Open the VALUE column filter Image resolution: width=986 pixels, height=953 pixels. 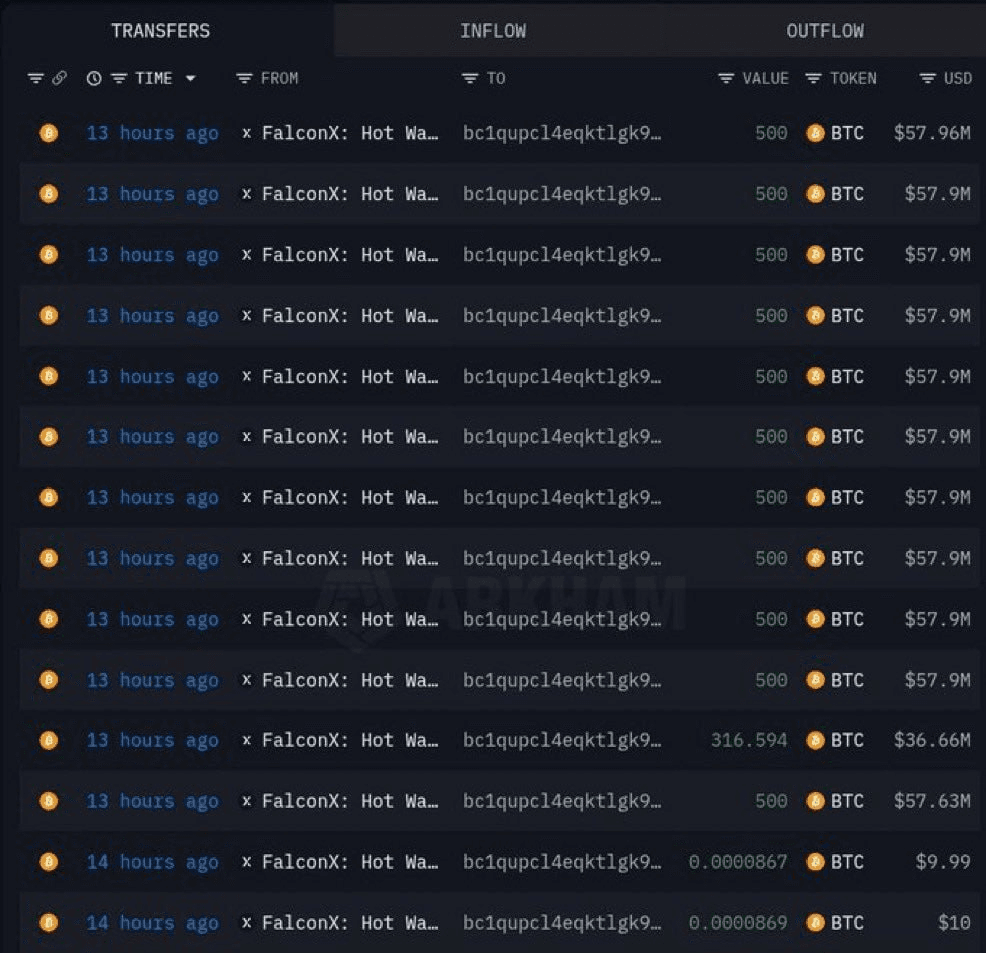click(x=726, y=79)
